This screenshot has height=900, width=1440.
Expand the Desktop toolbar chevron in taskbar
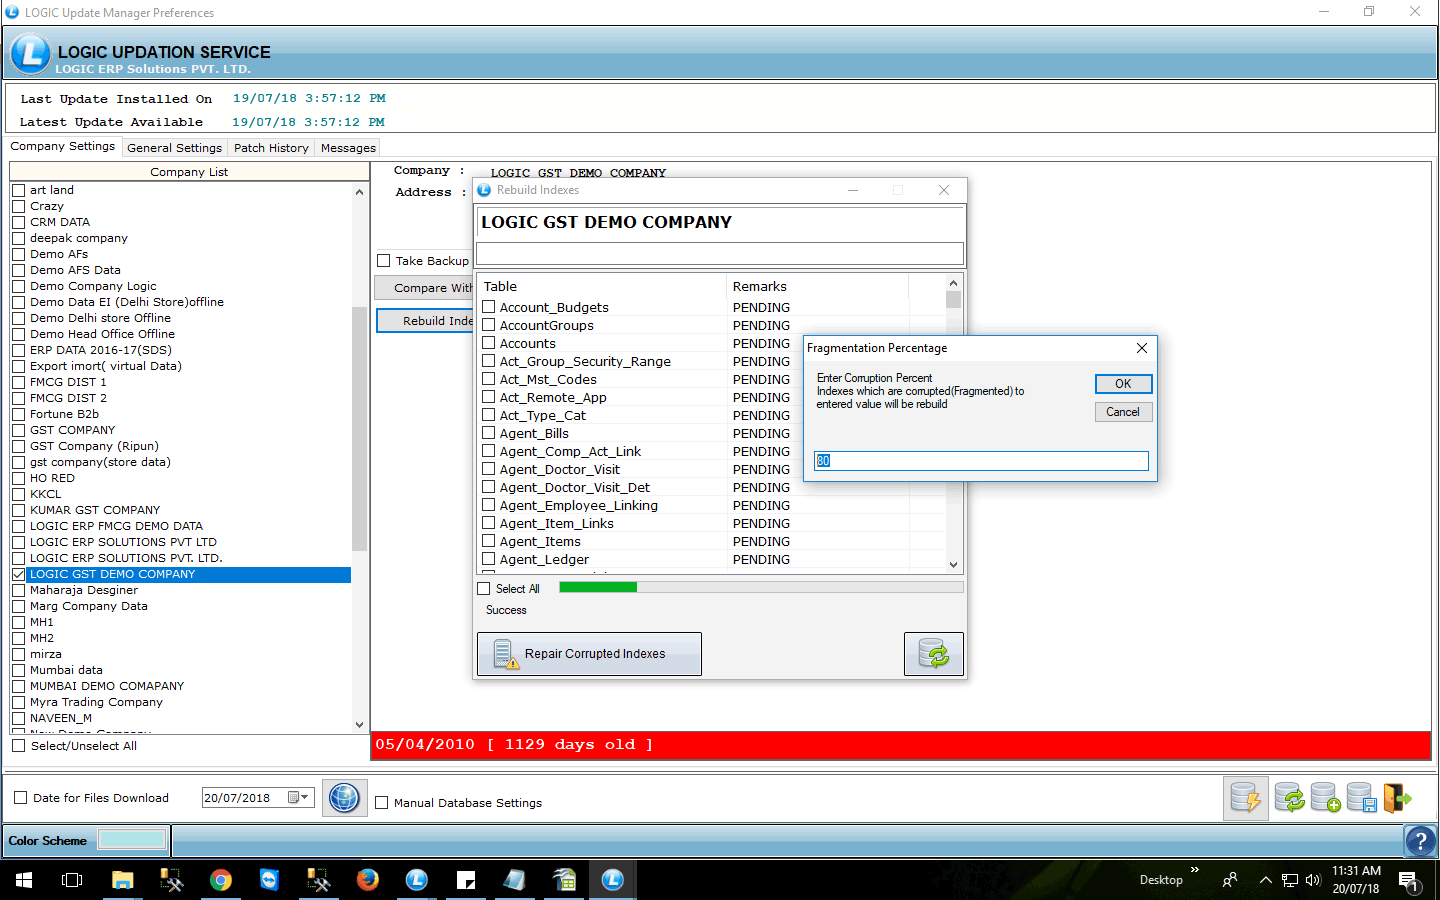[1195, 870]
